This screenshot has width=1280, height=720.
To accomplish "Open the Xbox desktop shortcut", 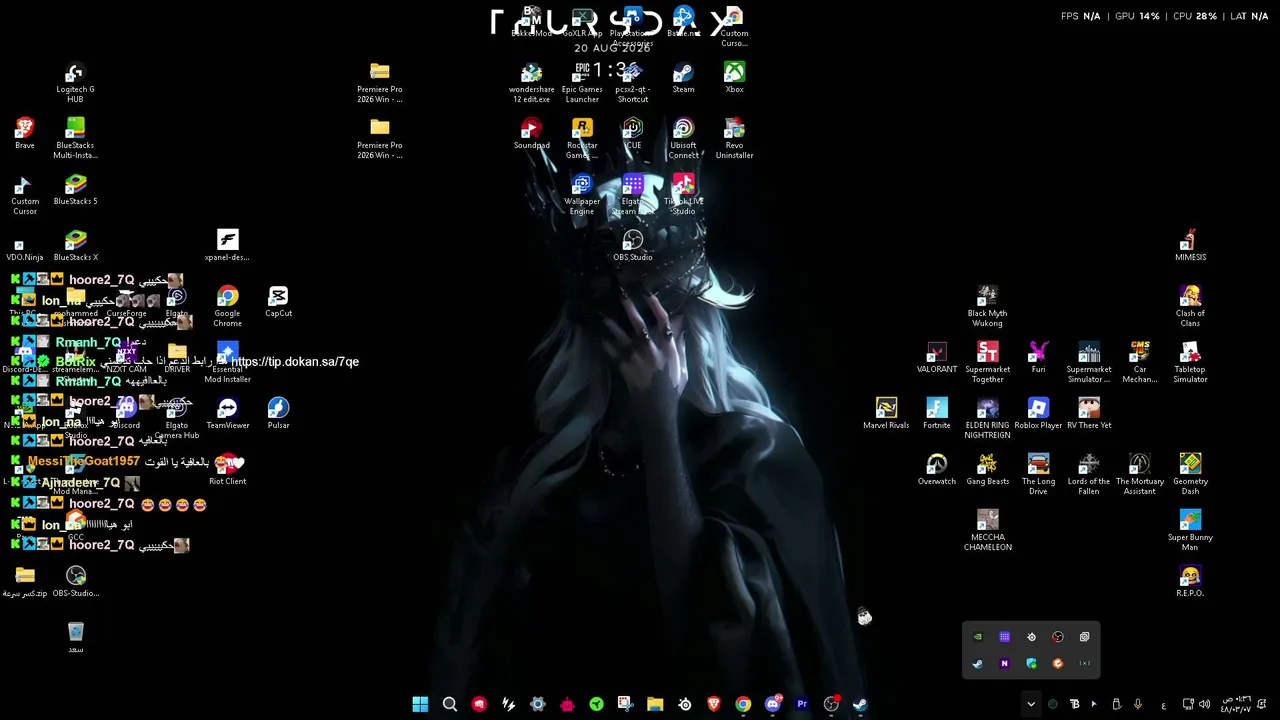I will pyautogui.click(x=734, y=78).
